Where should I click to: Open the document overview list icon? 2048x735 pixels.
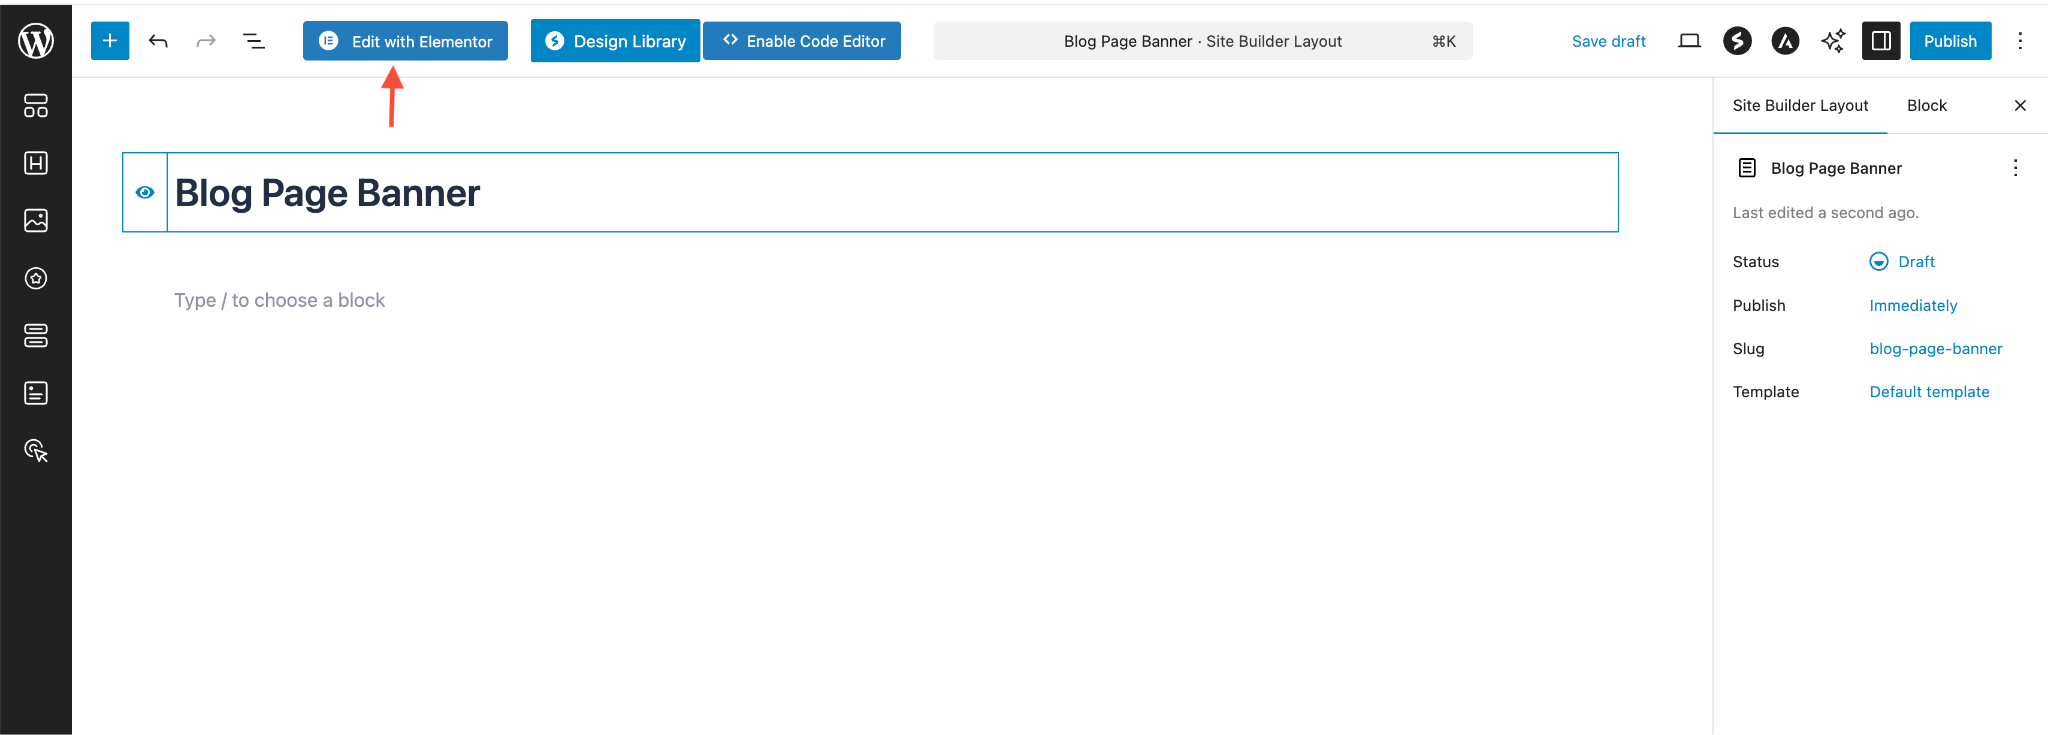(254, 41)
